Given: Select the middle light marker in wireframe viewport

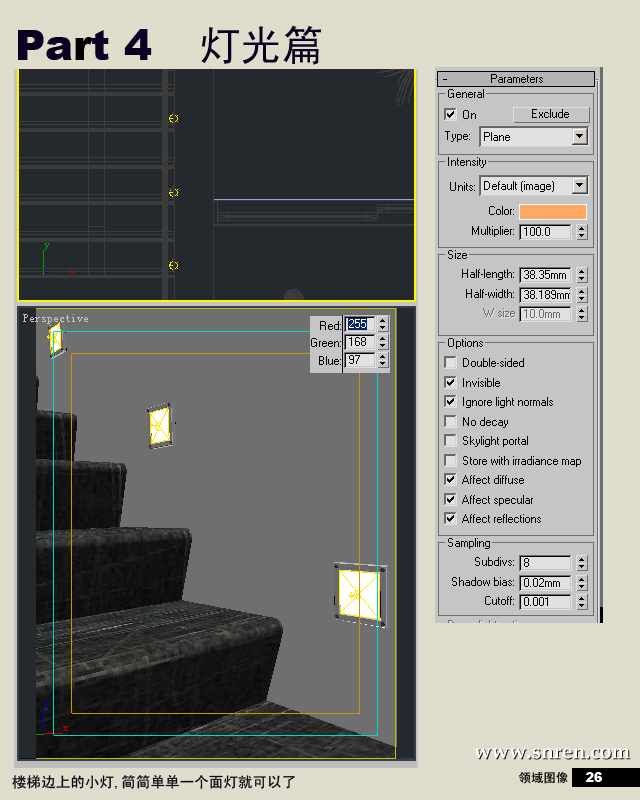Looking at the screenshot, I should pos(173,192).
